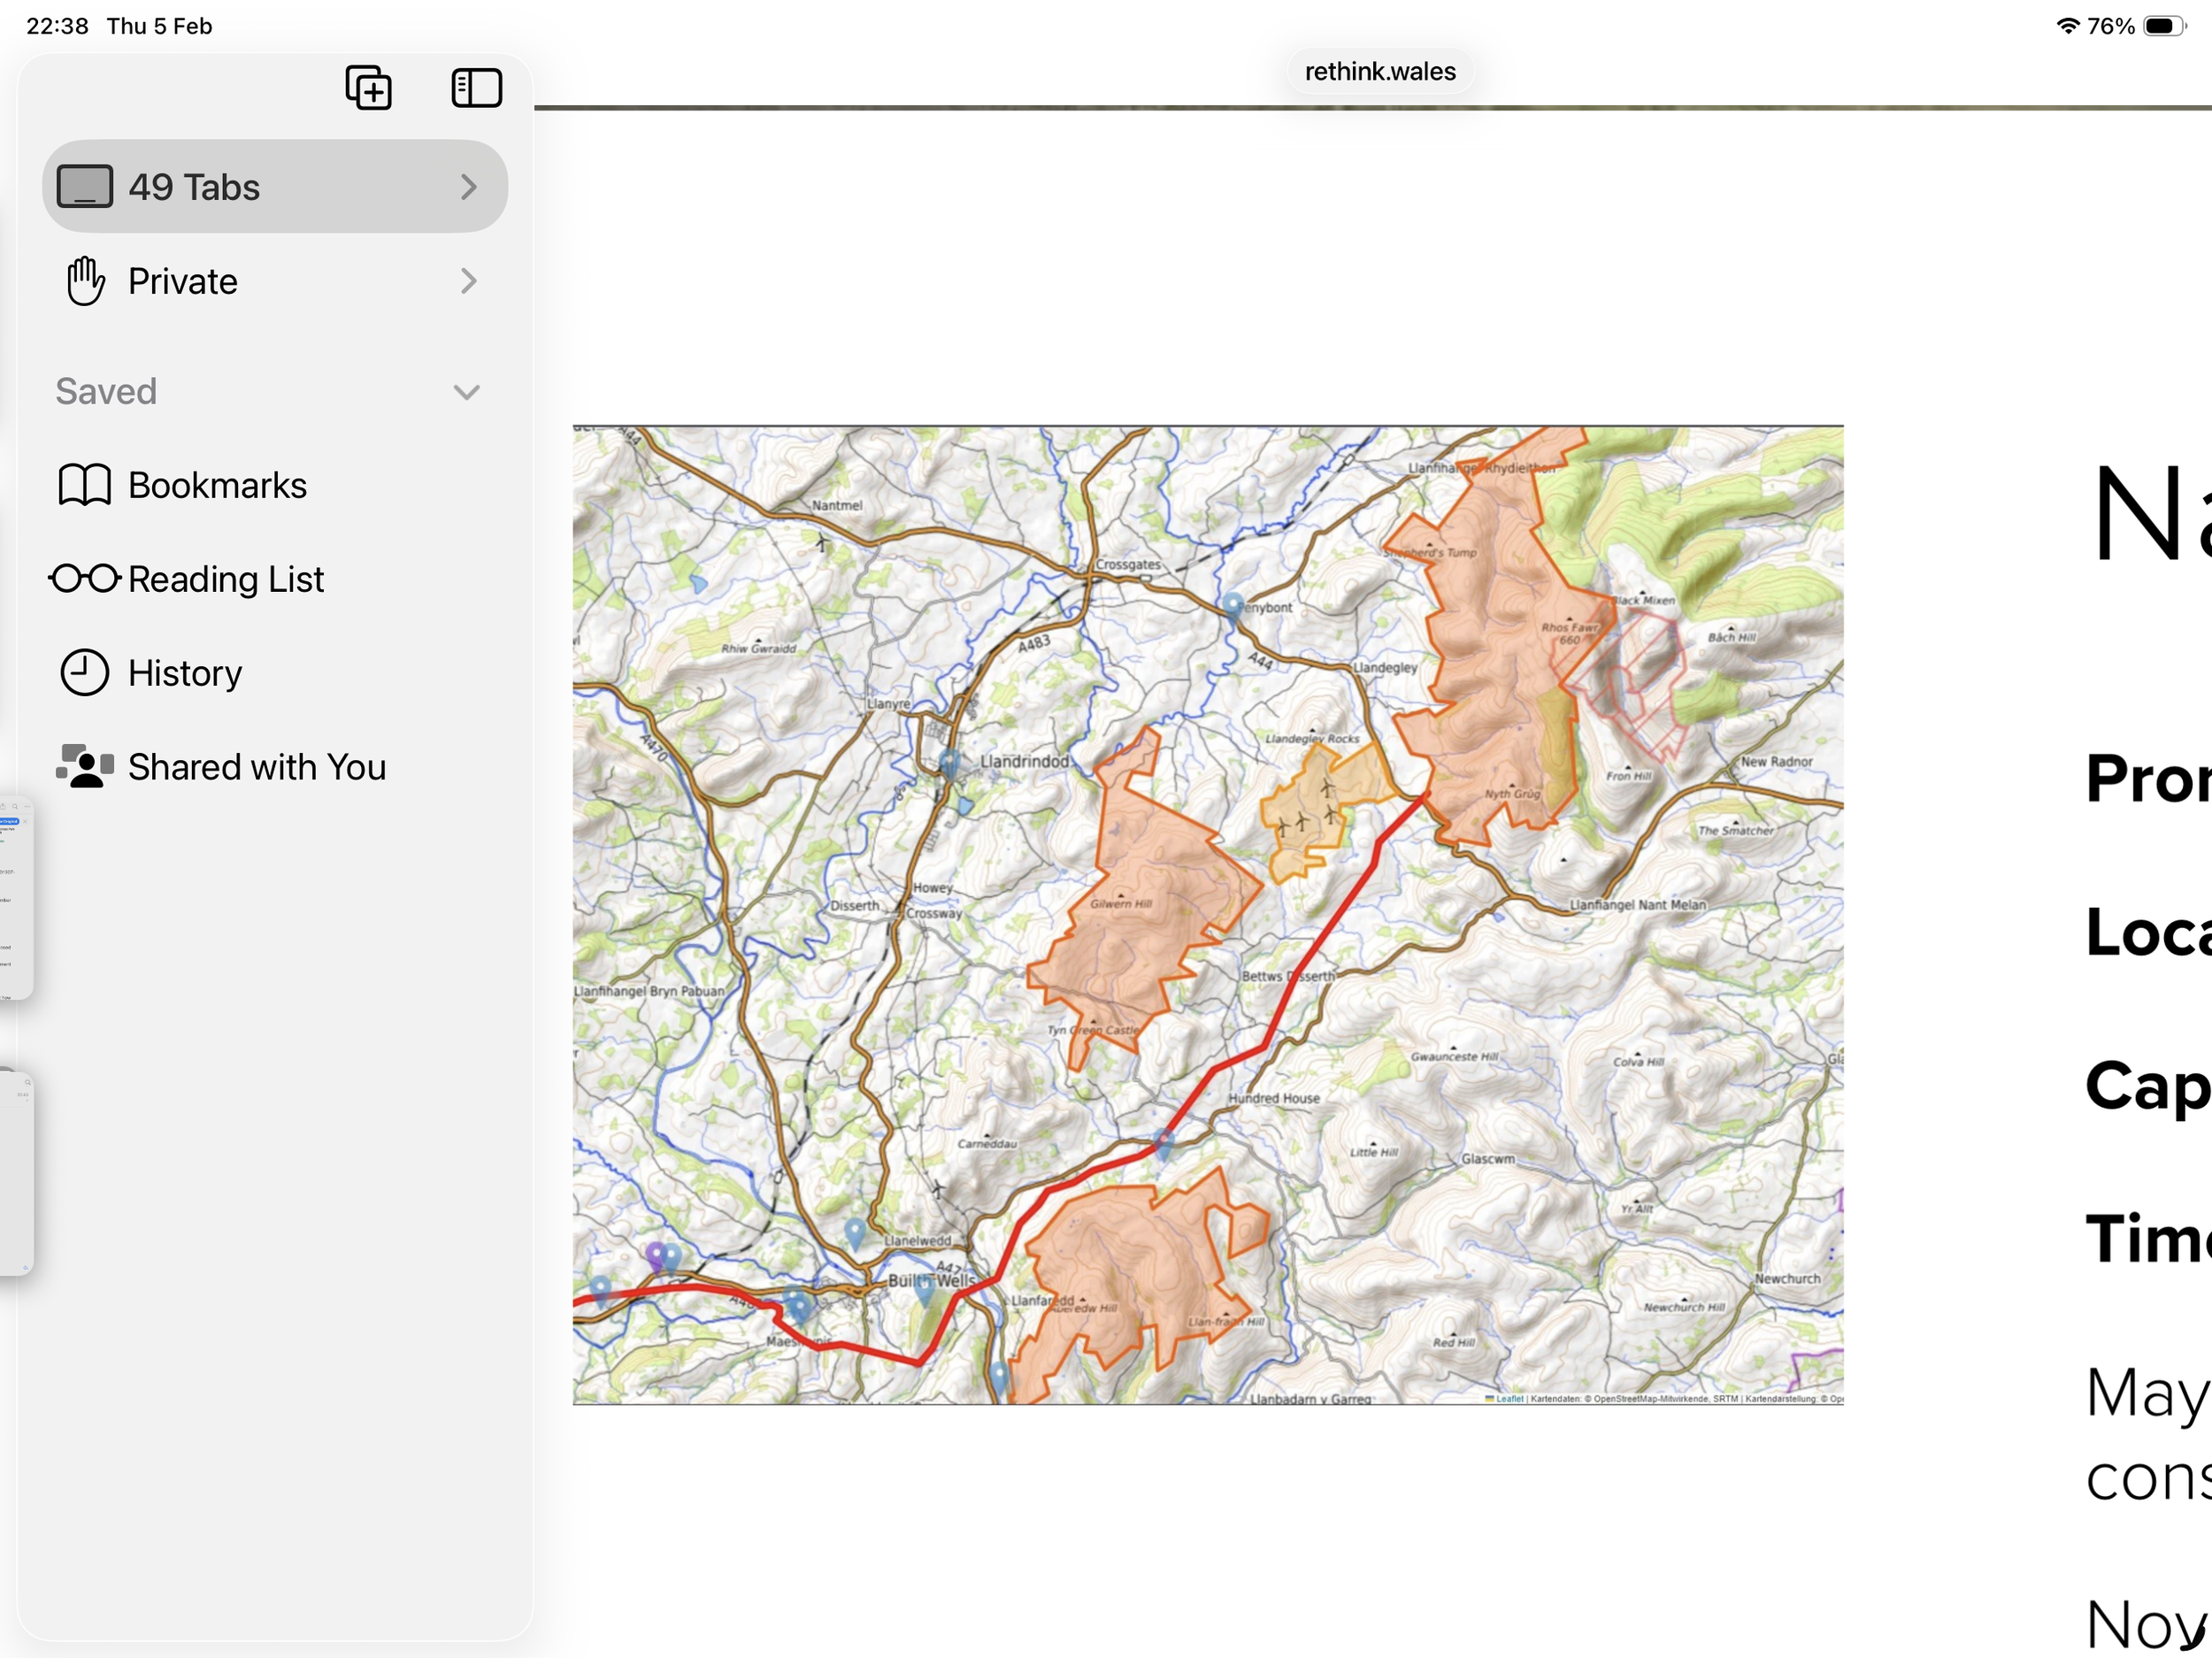Click the History clock icon
The image size is (2212, 1658).
point(84,673)
